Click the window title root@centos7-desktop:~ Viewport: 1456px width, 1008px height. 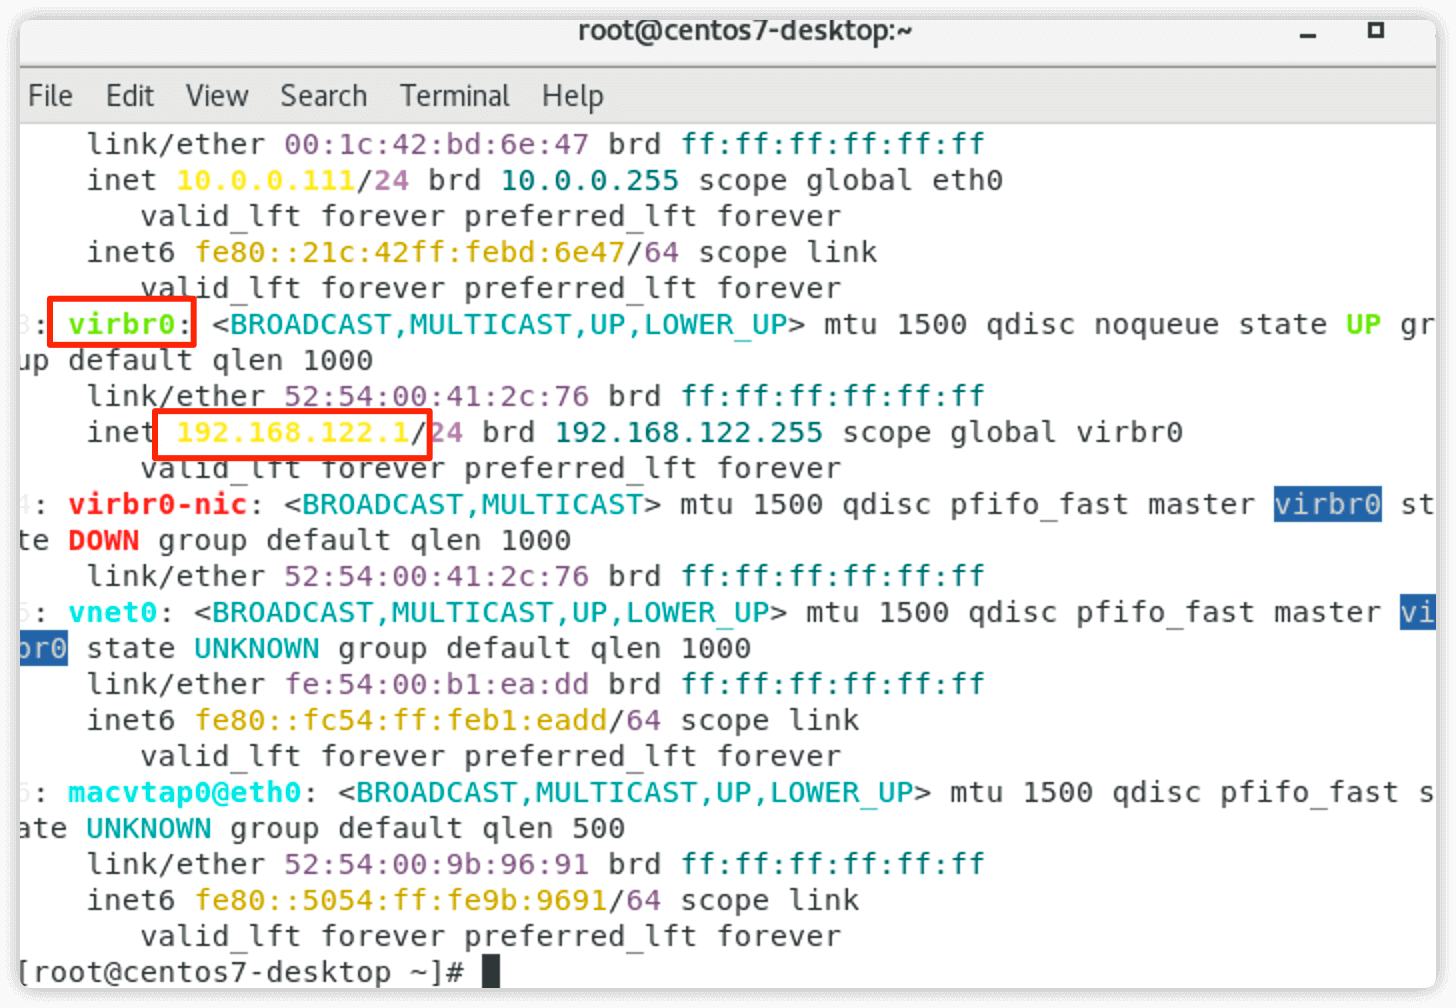745,31
